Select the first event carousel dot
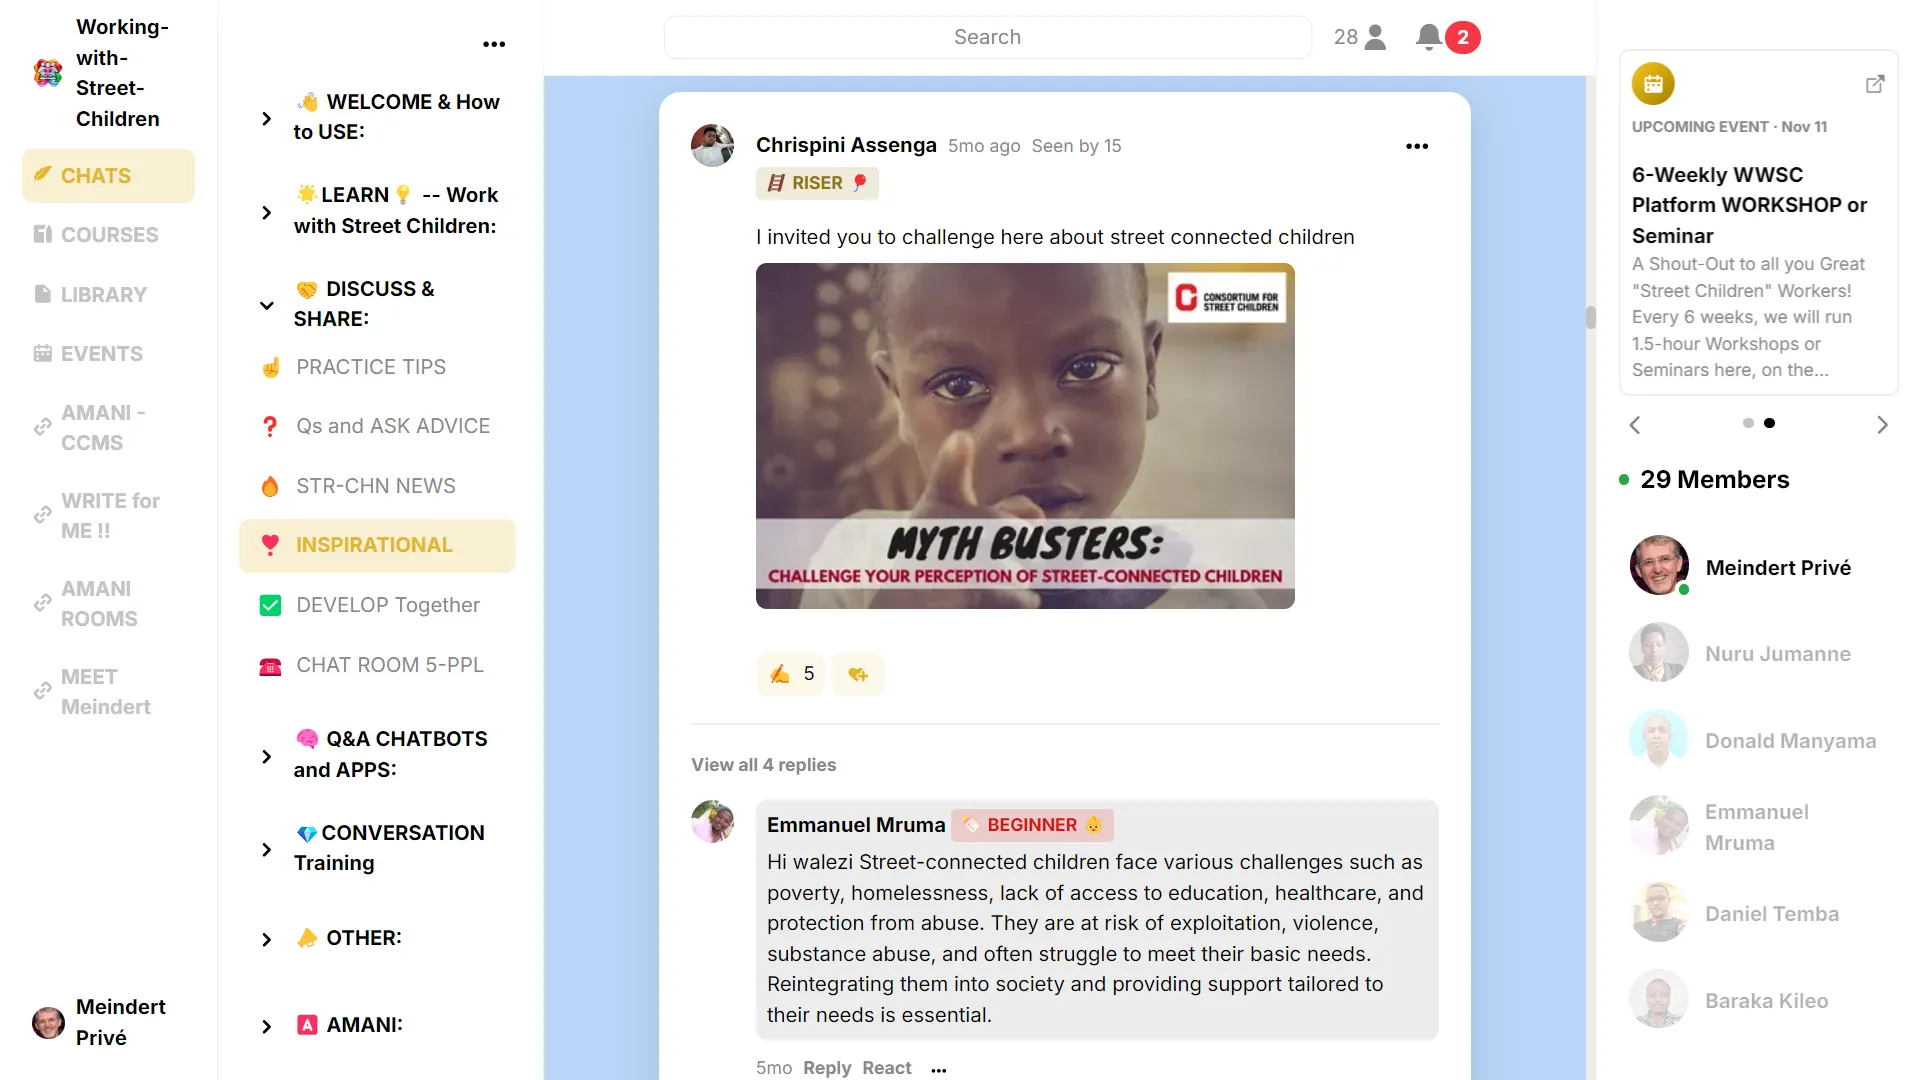Image resolution: width=1920 pixels, height=1080 pixels. tap(1748, 423)
